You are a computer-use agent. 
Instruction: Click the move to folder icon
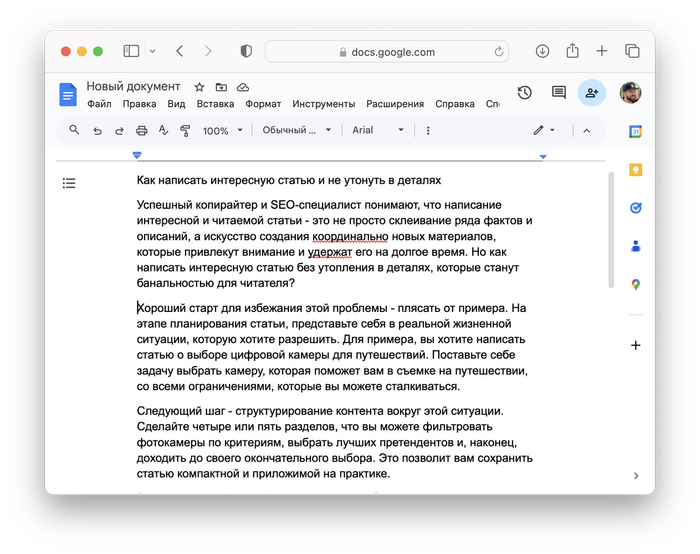click(x=221, y=87)
